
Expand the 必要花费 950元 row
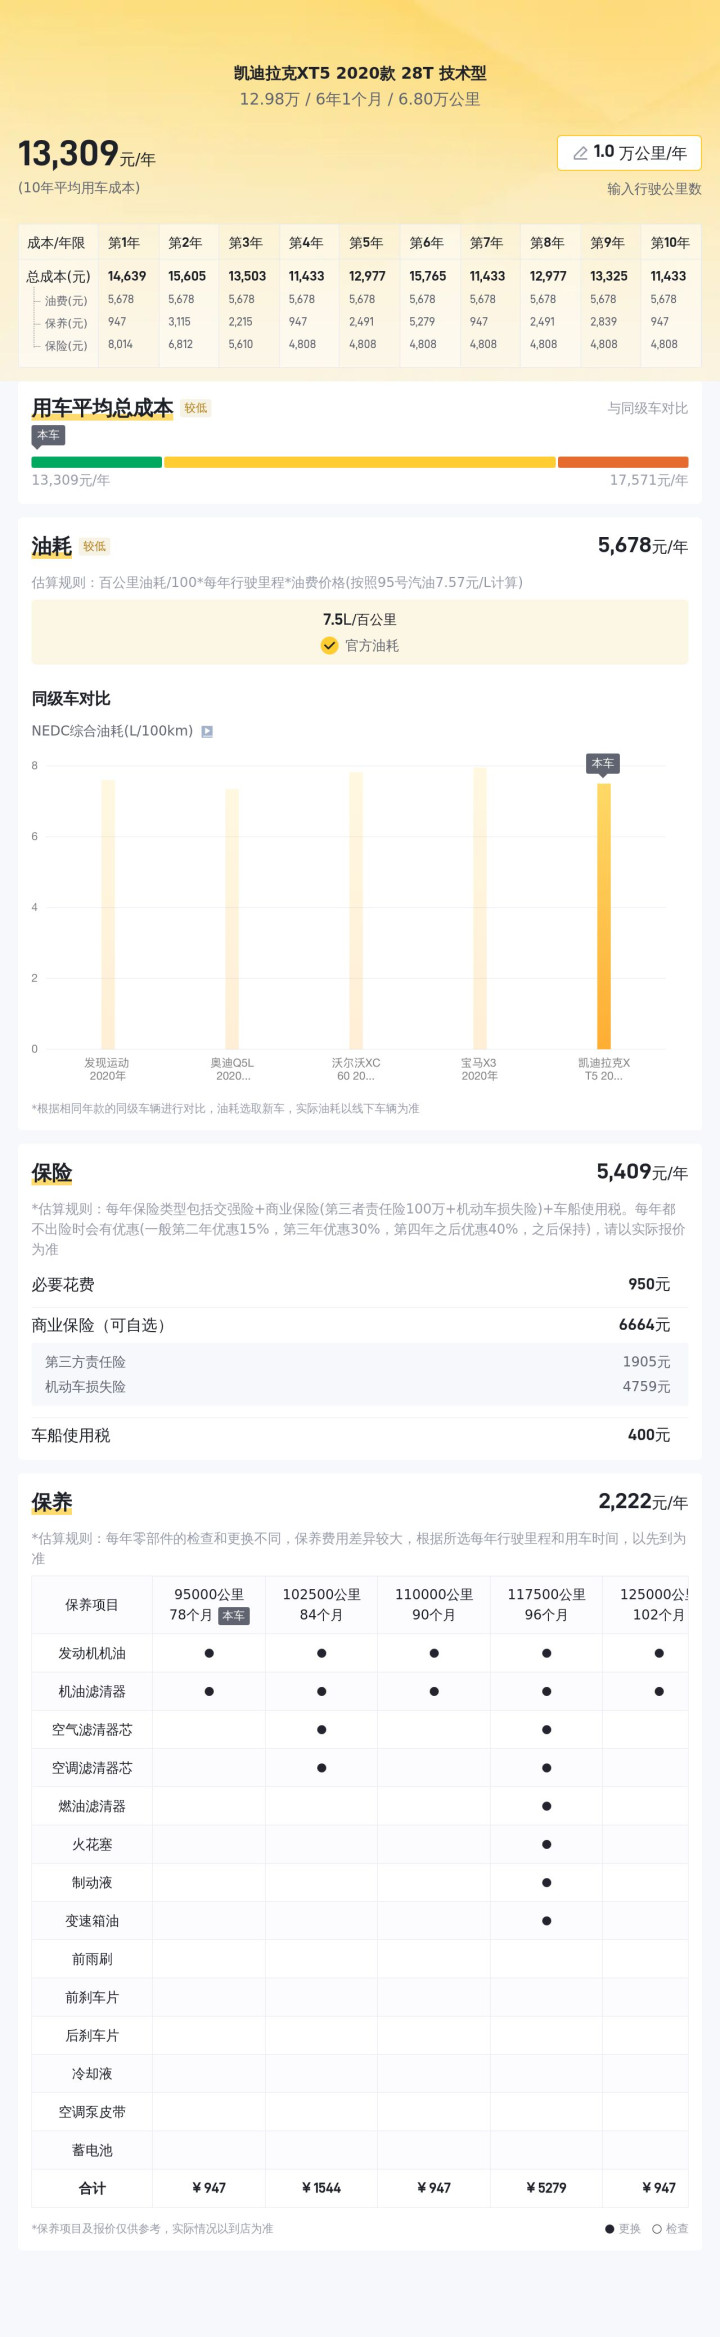(x=360, y=1284)
